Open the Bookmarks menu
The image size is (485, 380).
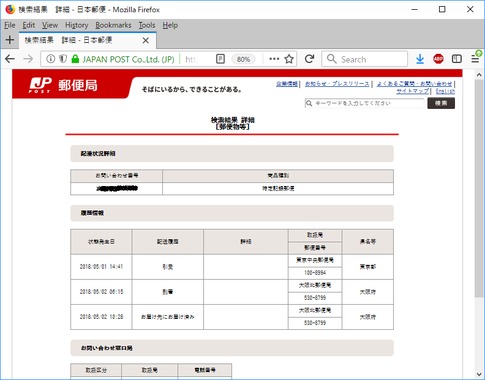point(113,25)
